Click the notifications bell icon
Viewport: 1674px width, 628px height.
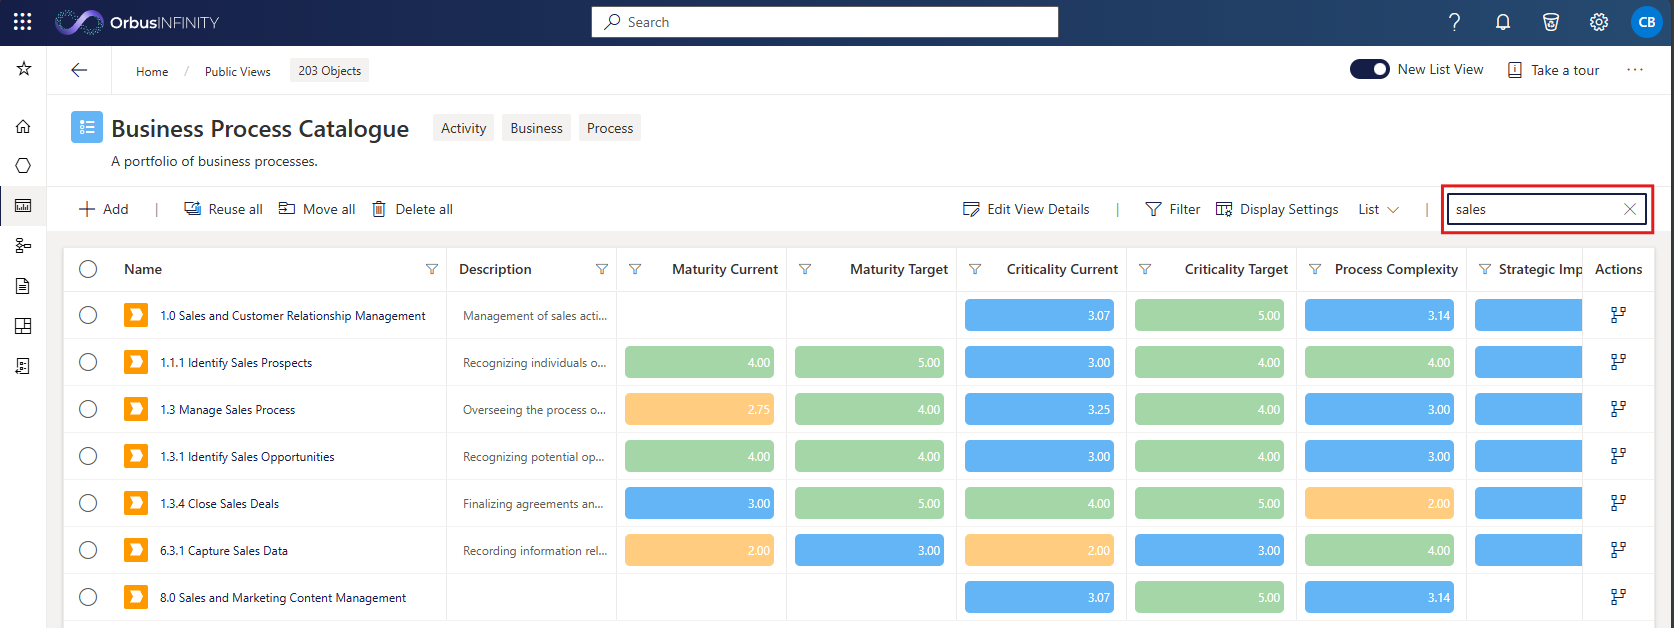pos(1503,22)
